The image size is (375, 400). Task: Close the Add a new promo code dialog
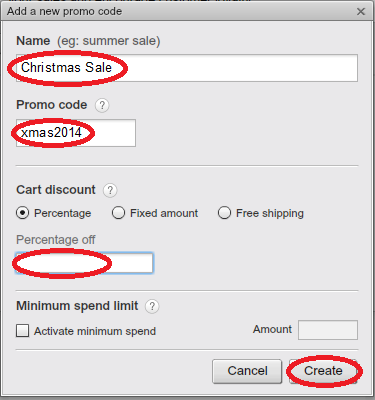[361, 12]
